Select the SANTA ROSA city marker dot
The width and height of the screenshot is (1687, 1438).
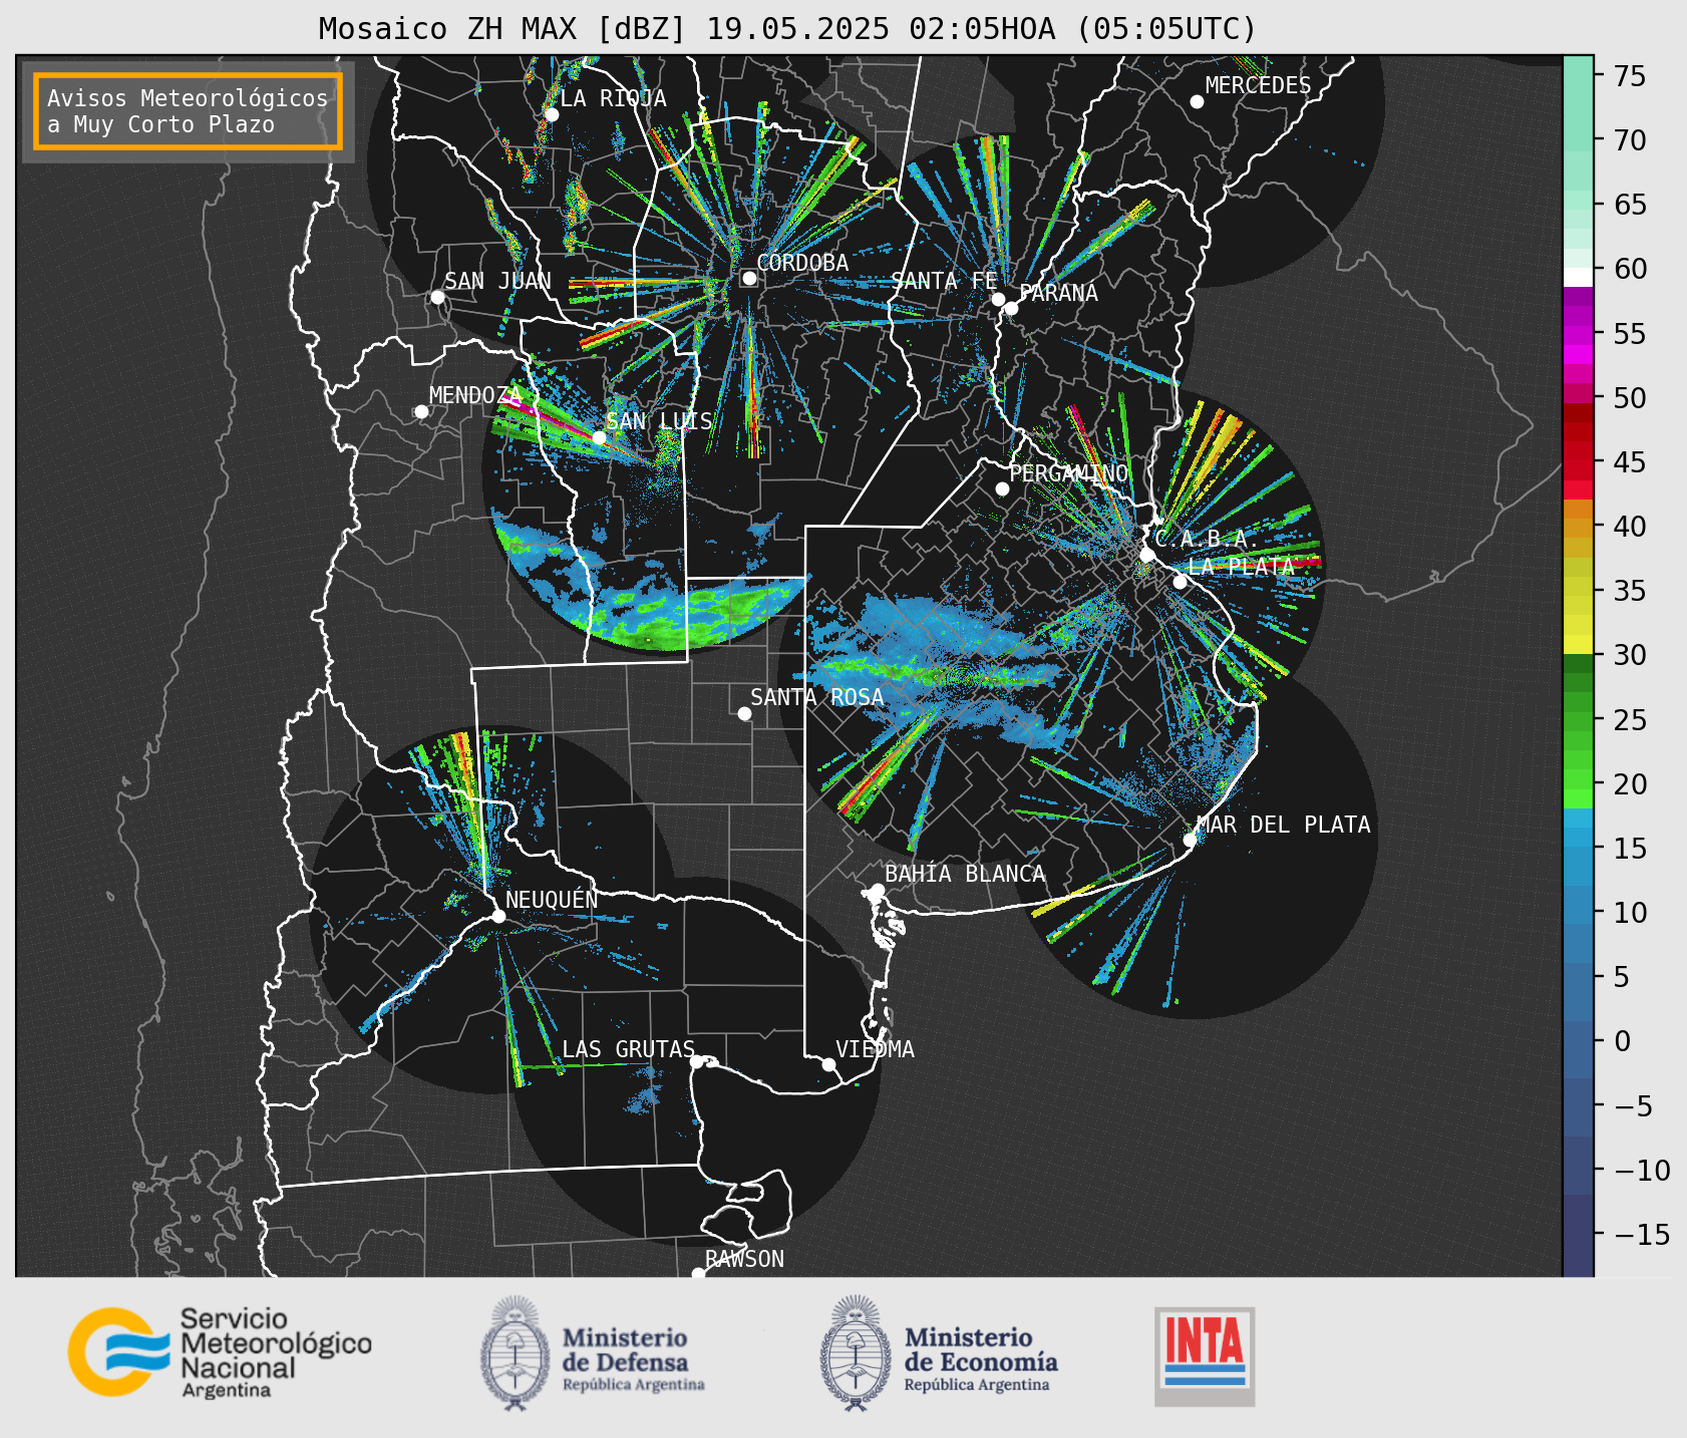[744, 713]
